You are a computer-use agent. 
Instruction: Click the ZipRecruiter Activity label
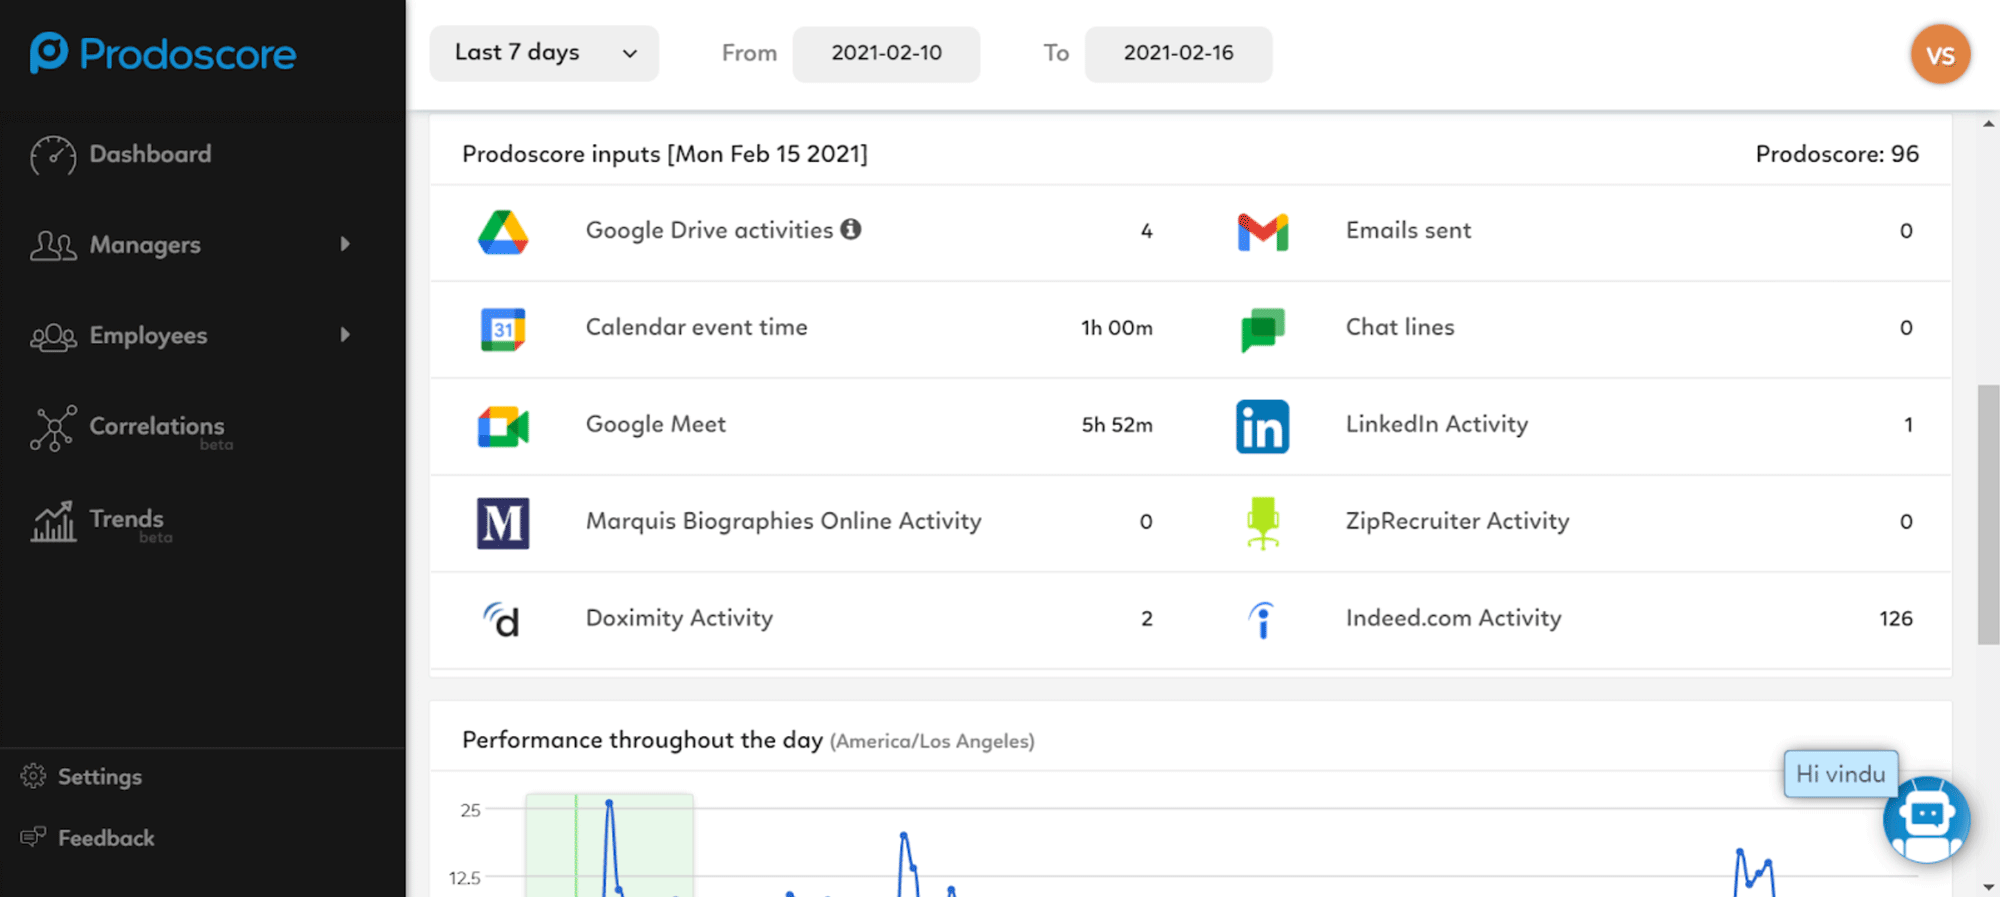(x=1457, y=521)
